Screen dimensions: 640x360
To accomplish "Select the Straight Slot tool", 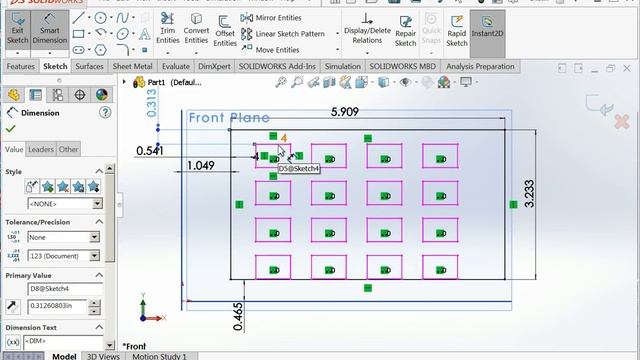I will (78, 50).
